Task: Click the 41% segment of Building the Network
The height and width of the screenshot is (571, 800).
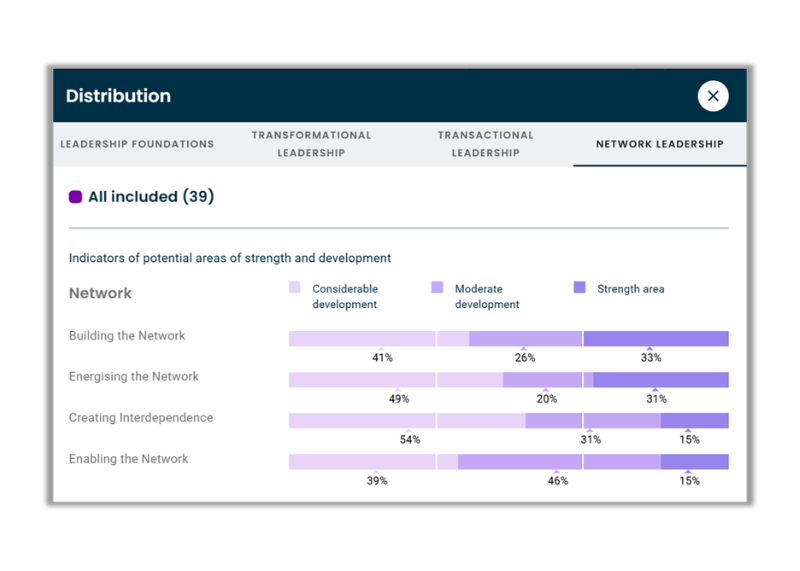Action: (x=378, y=339)
